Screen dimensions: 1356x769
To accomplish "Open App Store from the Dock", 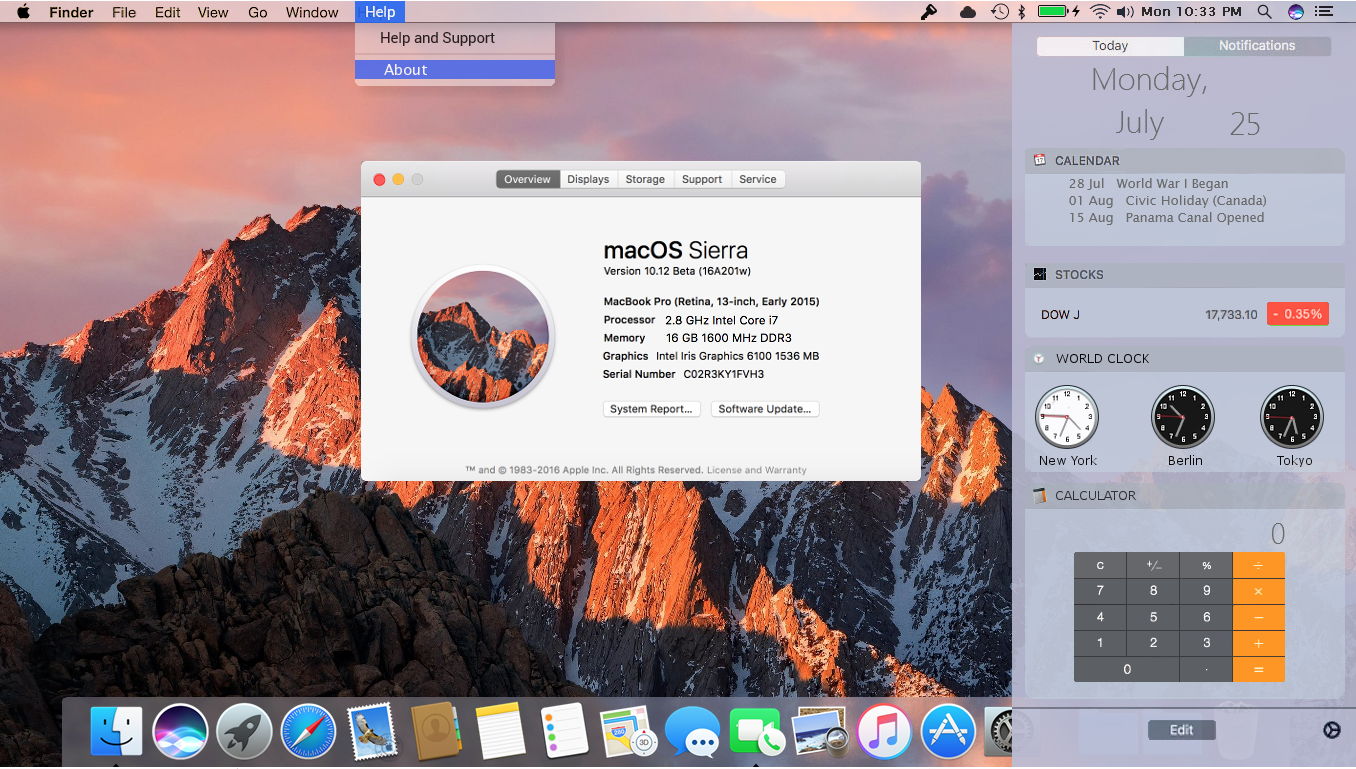I will pos(948,731).
